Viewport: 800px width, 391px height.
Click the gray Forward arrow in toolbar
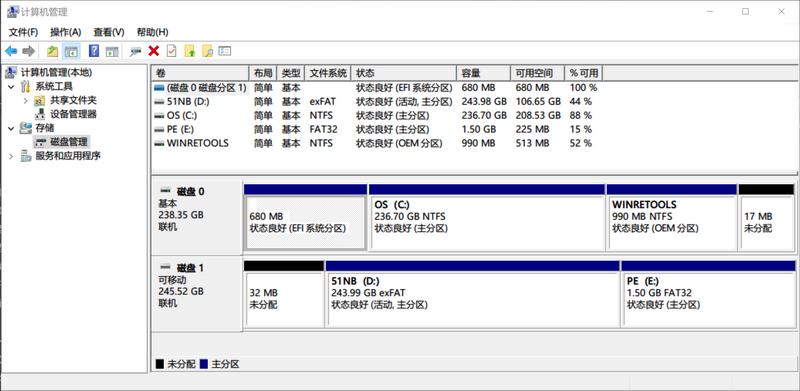(29, 51)
